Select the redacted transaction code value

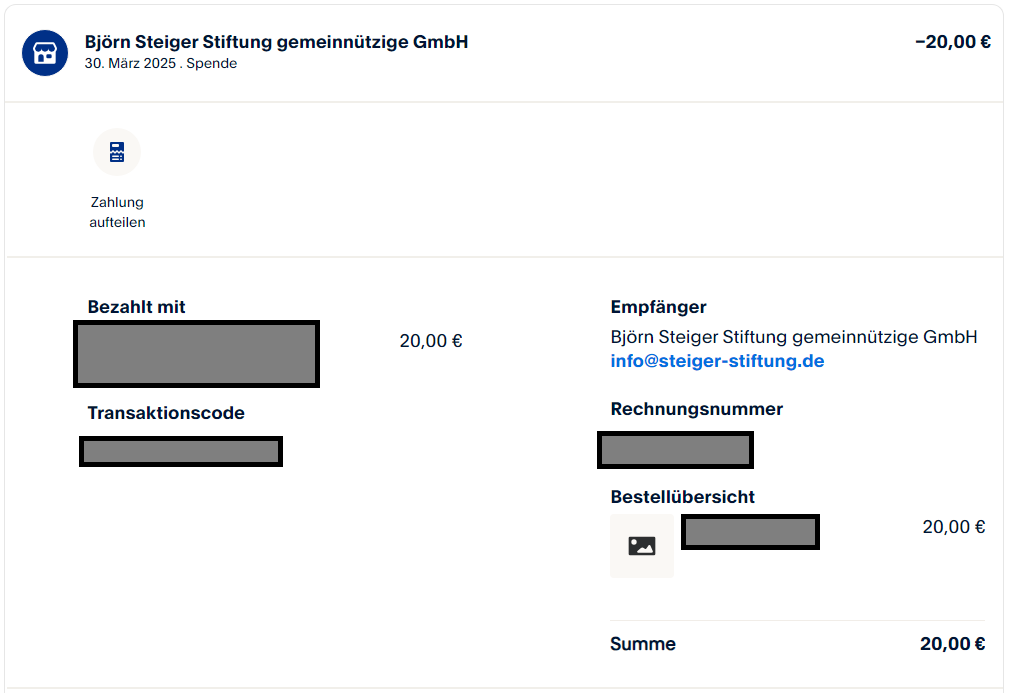pyautogui.click(x=181, y=451)
